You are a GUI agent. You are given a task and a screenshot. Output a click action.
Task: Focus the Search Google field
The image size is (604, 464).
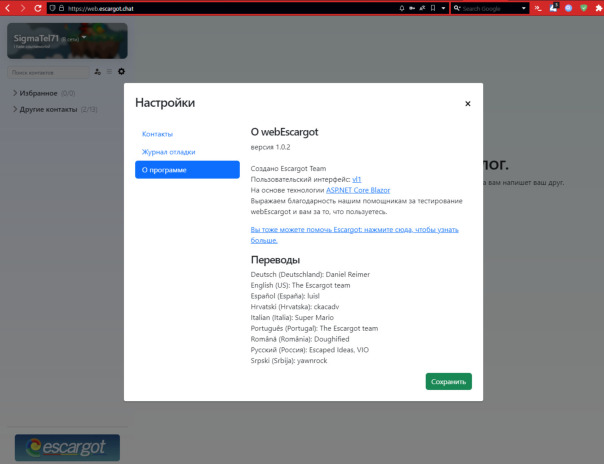[491, 8]
